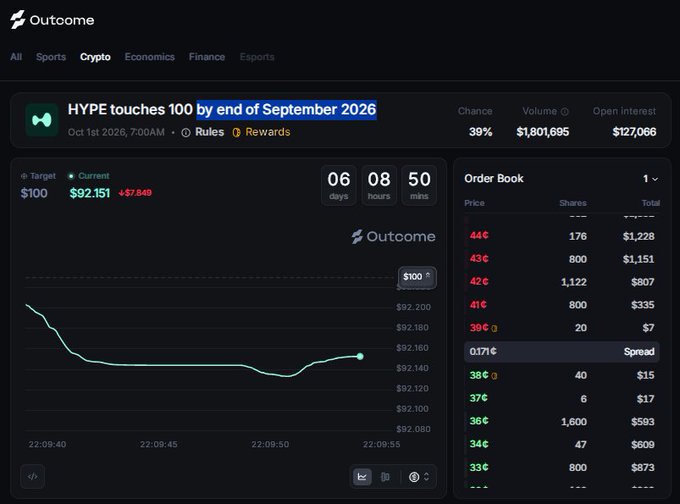
Task: Open the Rules link
Action: [x=209, y=132]
